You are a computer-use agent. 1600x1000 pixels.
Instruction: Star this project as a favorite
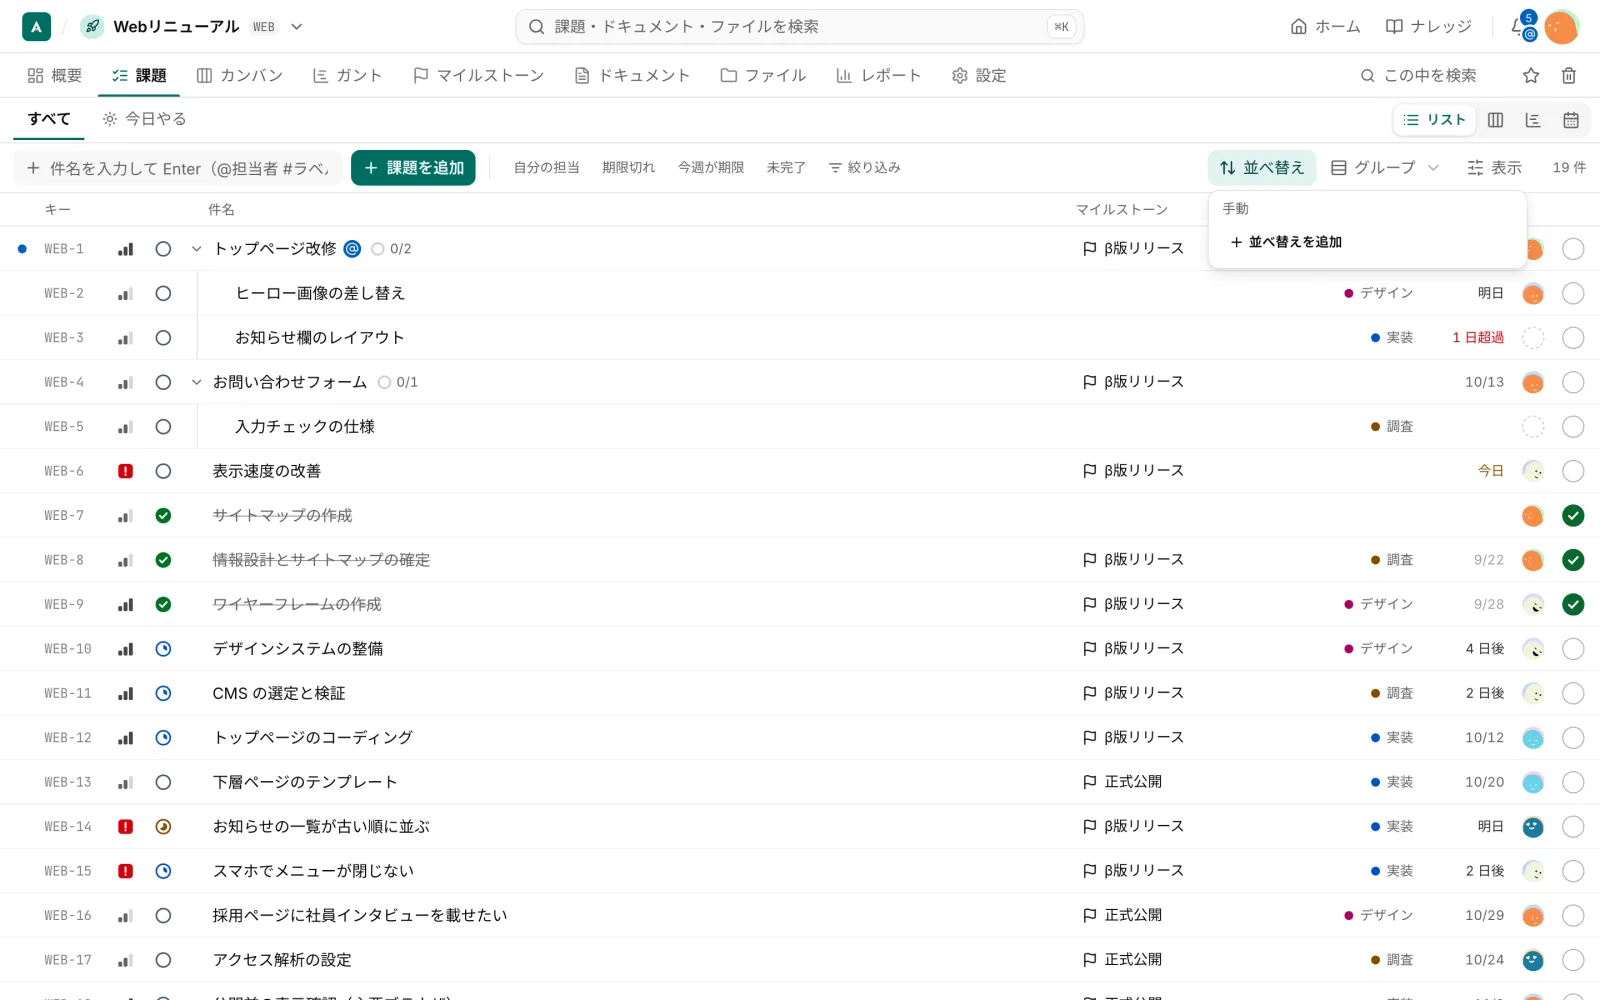[1531, 75]
